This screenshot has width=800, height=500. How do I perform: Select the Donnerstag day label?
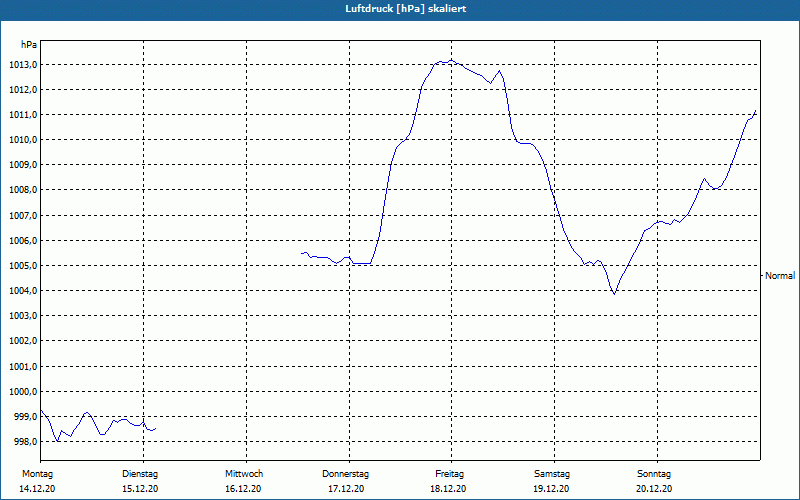[345, 474]
